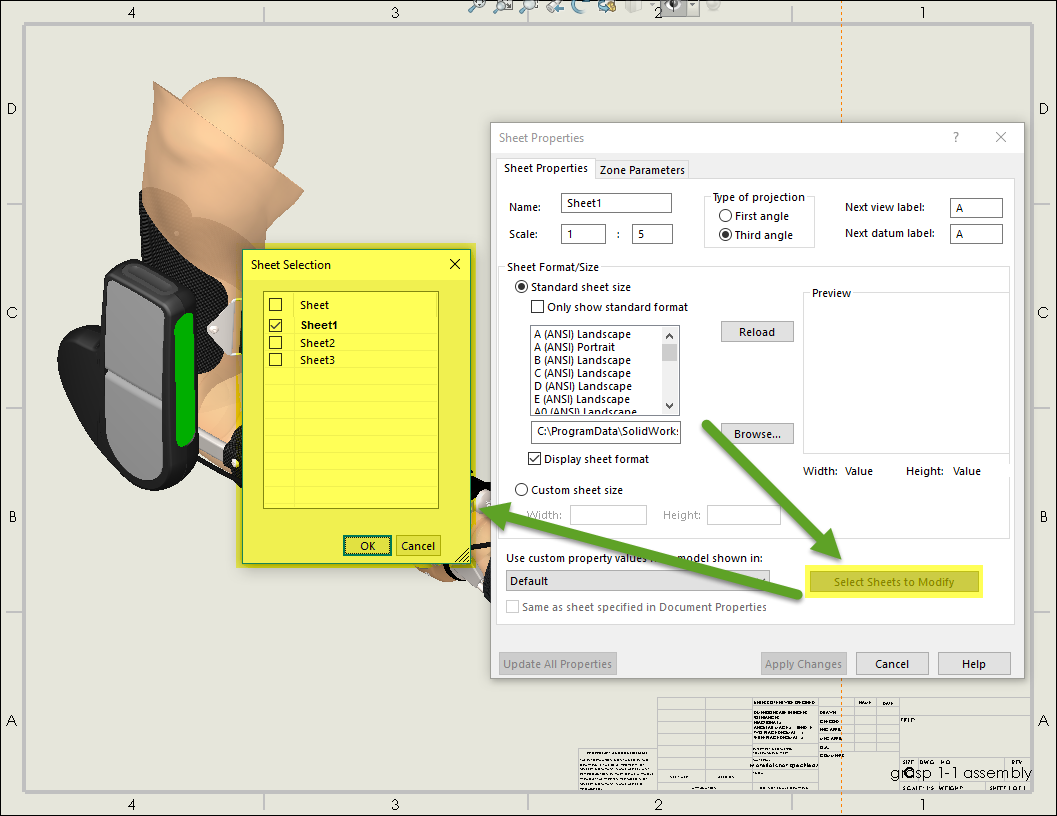Viewport: 1057px width, 816px height.
Task: Select the First angle projection option
Action: tap(726, 216)
